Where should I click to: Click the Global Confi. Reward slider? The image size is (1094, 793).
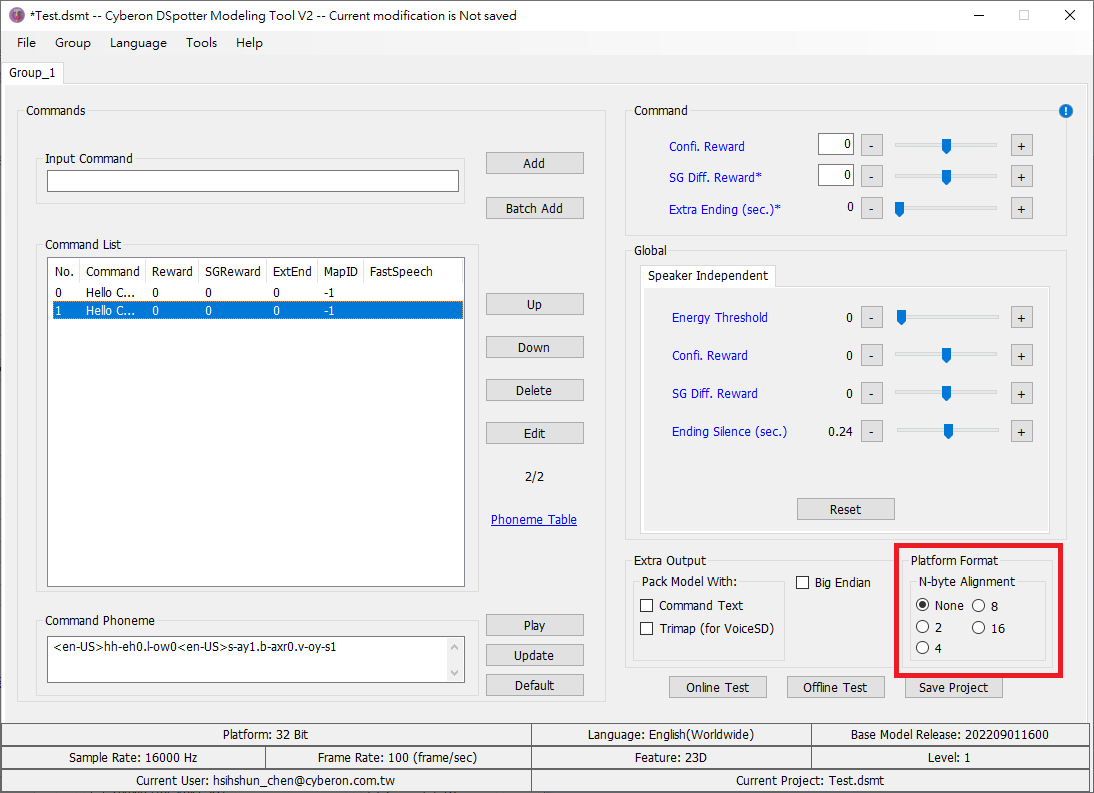coord(947,355)
